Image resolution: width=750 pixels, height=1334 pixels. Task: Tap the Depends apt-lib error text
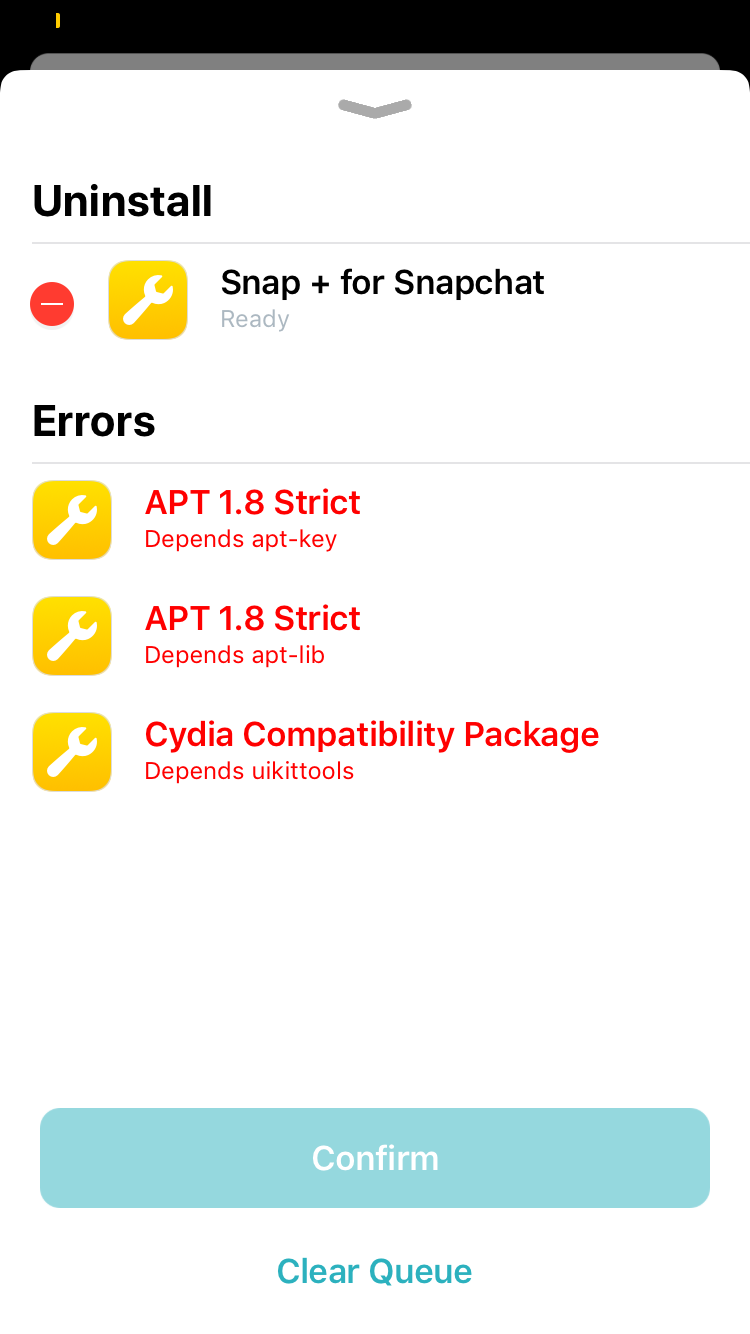(x=235, y=656)
